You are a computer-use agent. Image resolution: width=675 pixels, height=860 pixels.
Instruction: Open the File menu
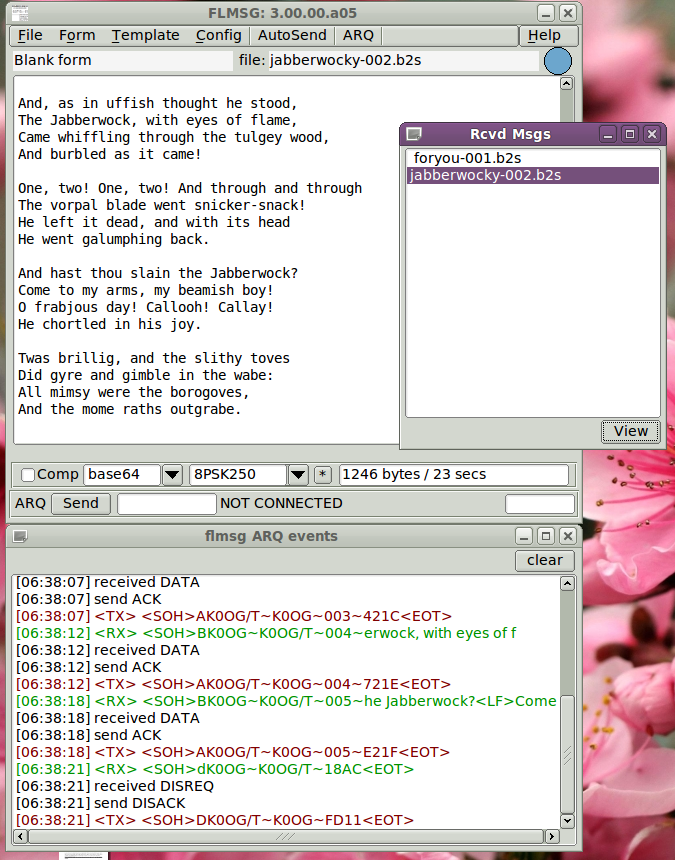pos(30,36)
